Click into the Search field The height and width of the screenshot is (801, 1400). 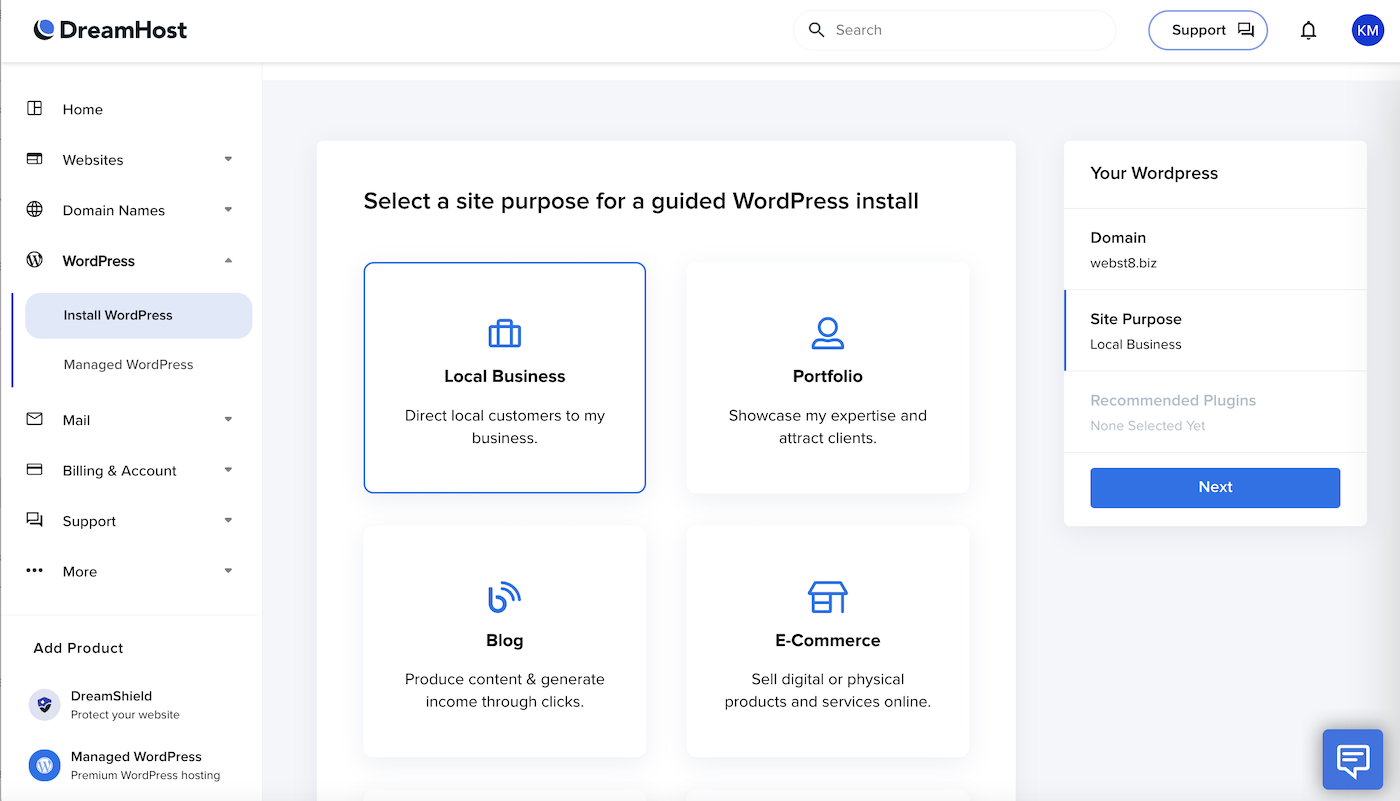coord(955,30)
